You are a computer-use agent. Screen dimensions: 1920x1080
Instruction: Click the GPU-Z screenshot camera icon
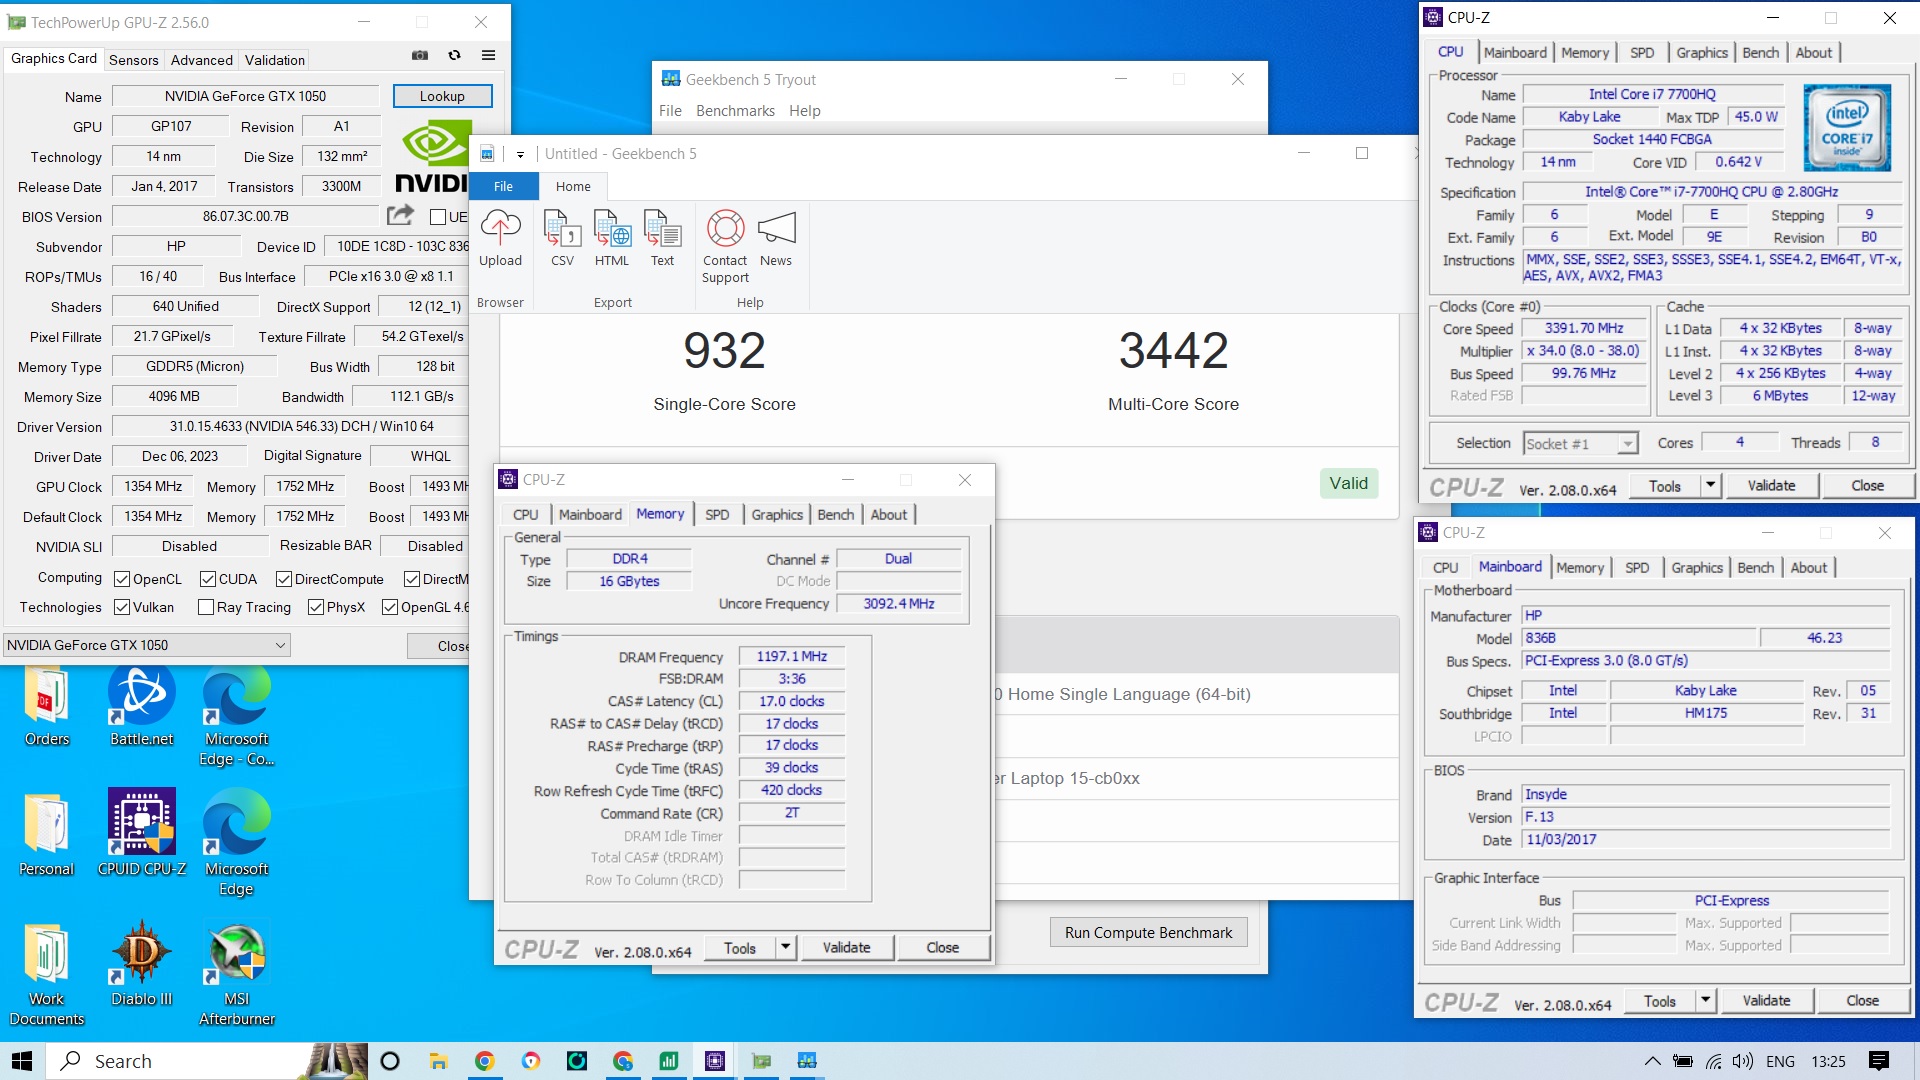420,55
